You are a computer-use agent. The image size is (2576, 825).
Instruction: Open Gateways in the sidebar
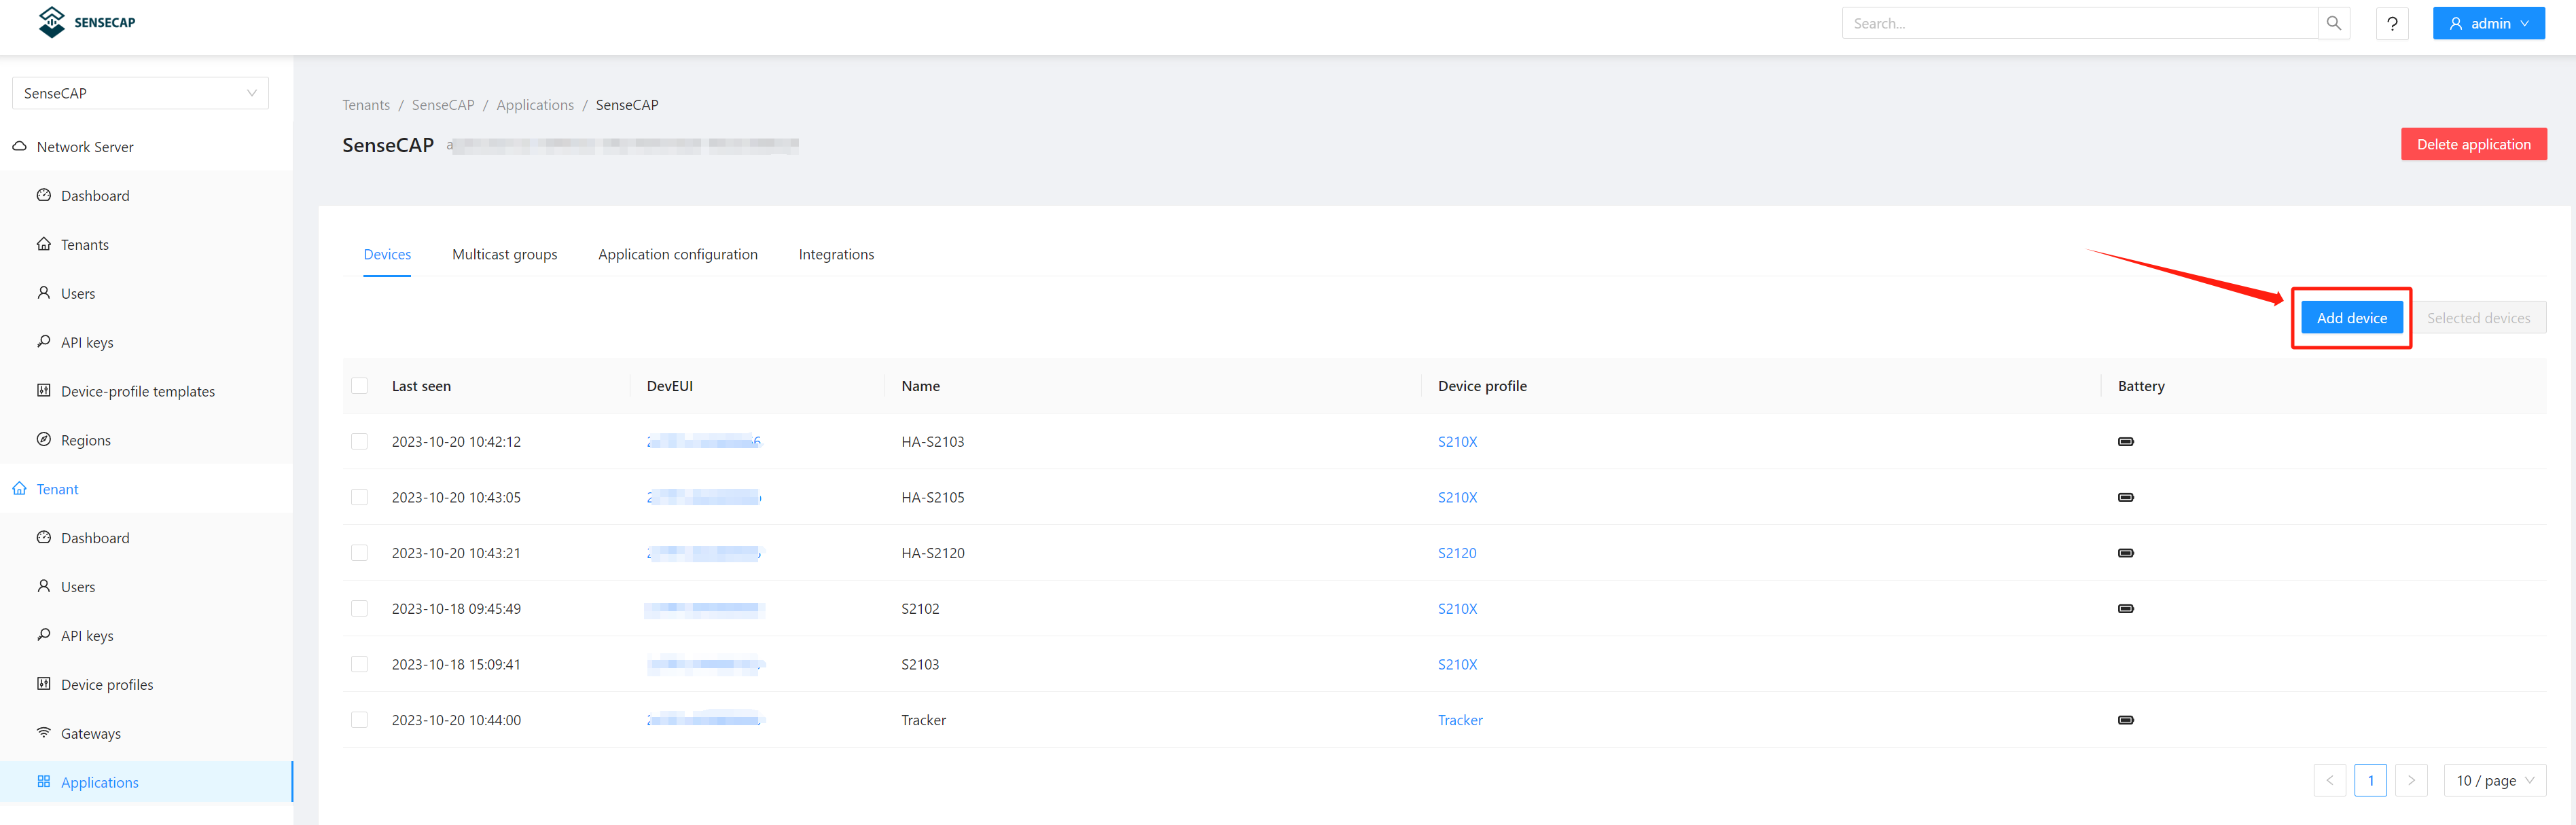tap(146, 733)
